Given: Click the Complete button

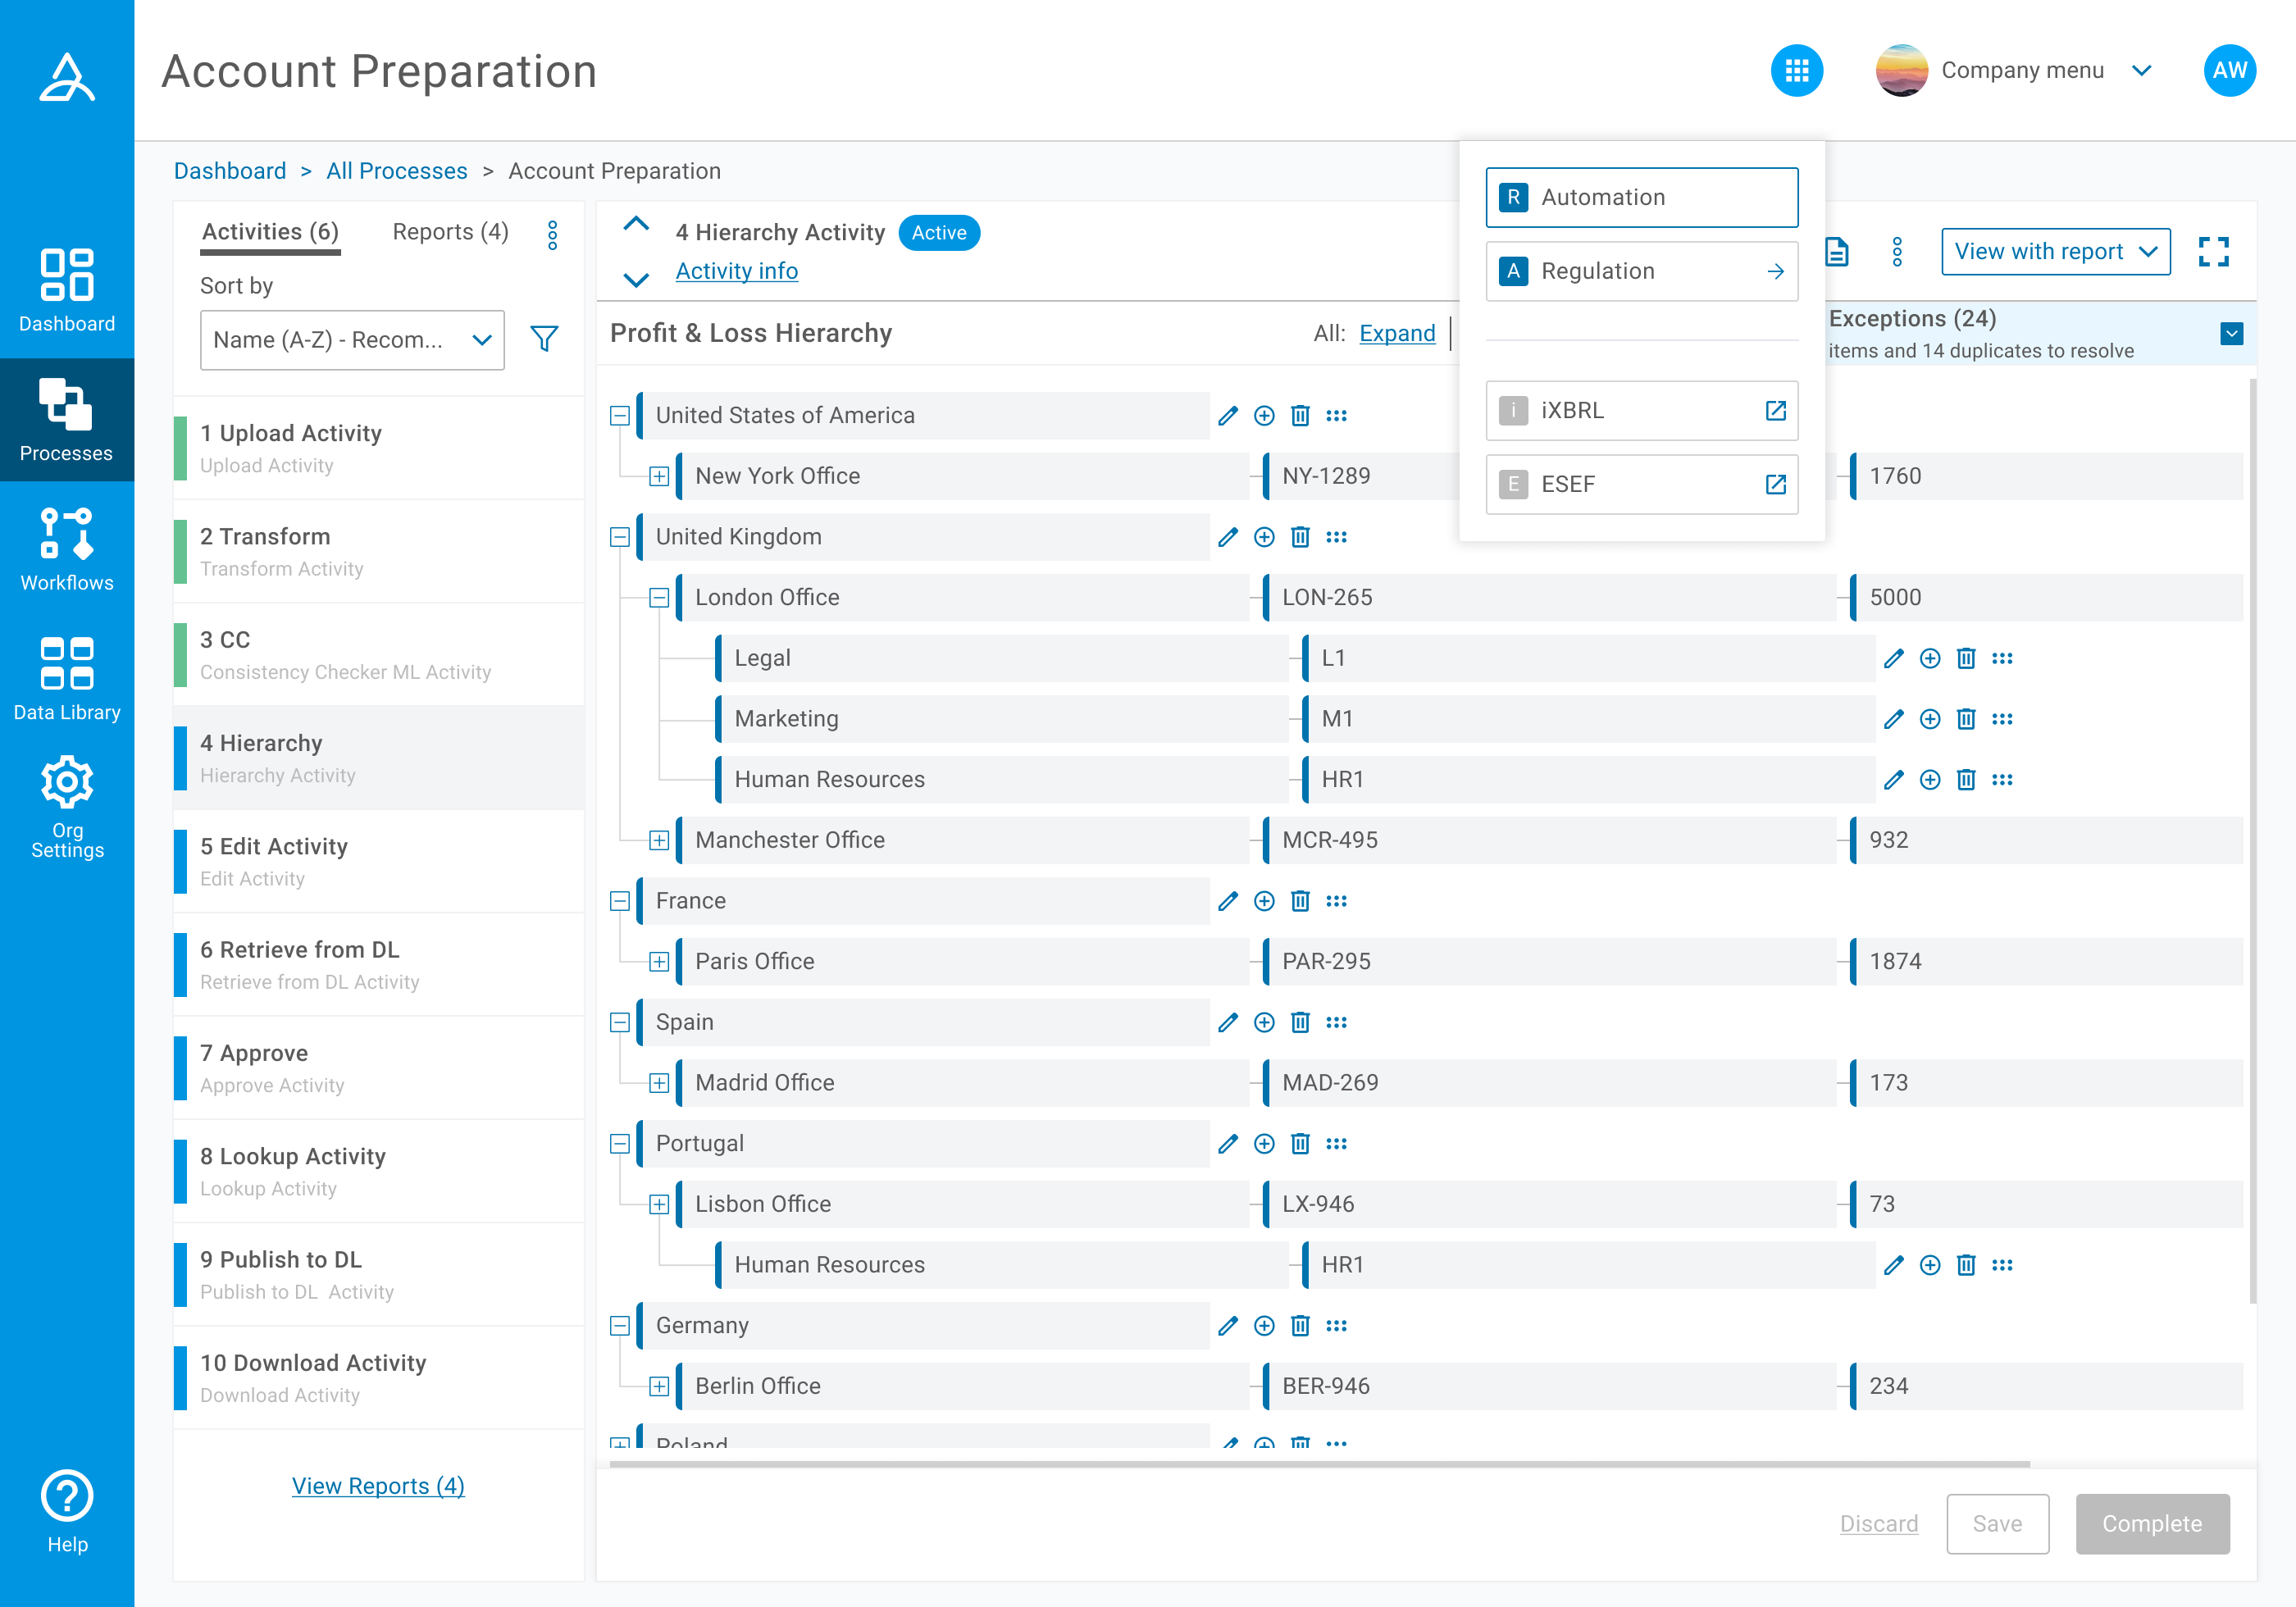Looking at the screenshot, I should pos(2151,1523).
